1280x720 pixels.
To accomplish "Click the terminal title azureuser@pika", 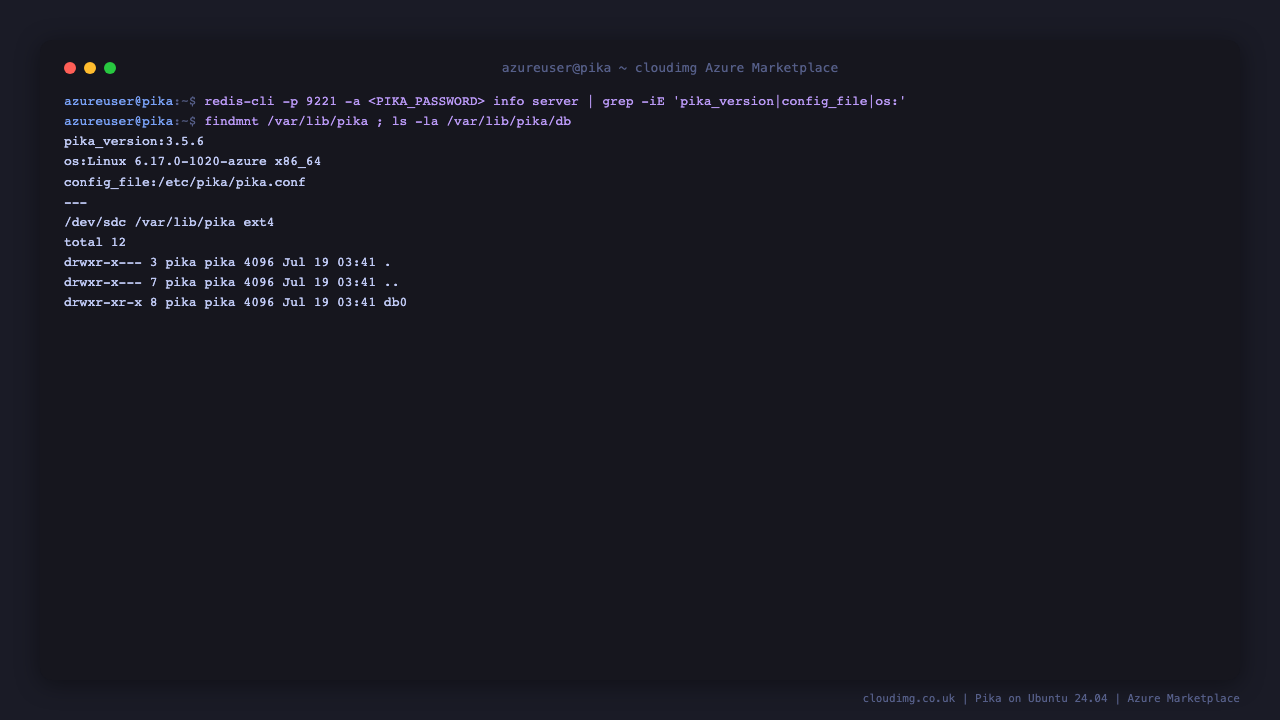I will coord(556,68).
